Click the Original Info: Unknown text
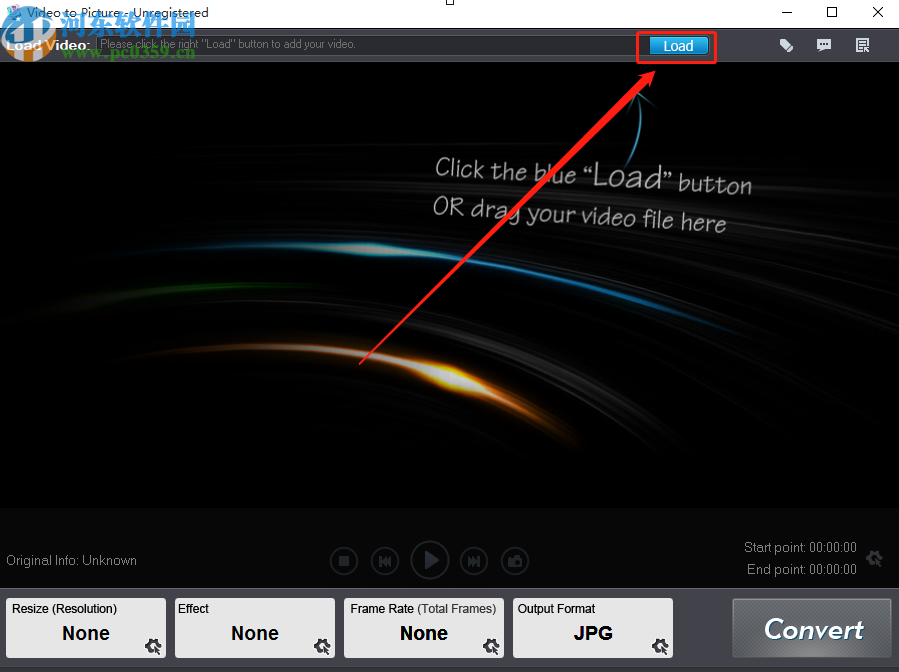Image resolution: width=899 pixels, height=672 pixels. click(x=72, y=560)
